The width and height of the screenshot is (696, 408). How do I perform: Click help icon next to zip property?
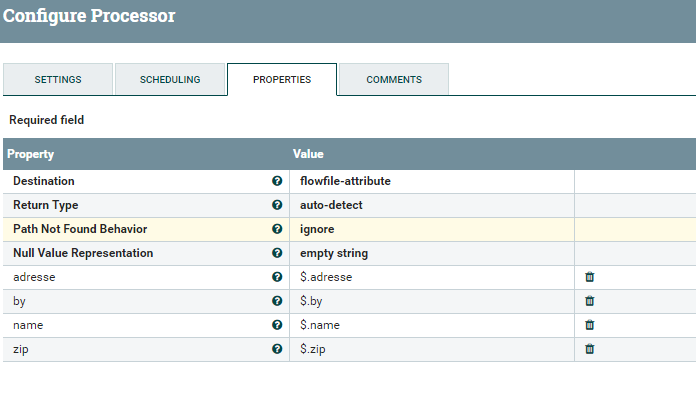coord(277,349)
